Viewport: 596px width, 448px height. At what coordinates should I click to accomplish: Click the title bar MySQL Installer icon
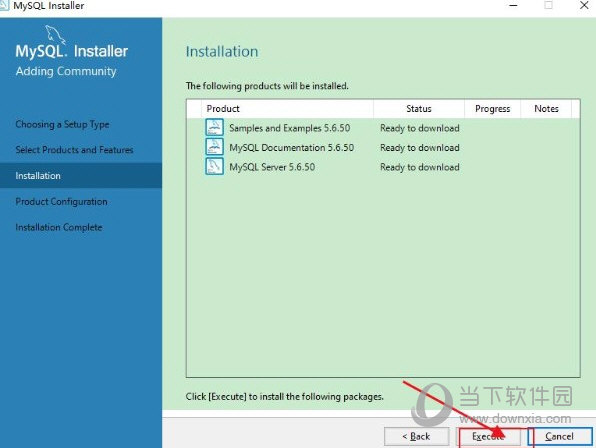pyautogui.click(x=4, y=5)
